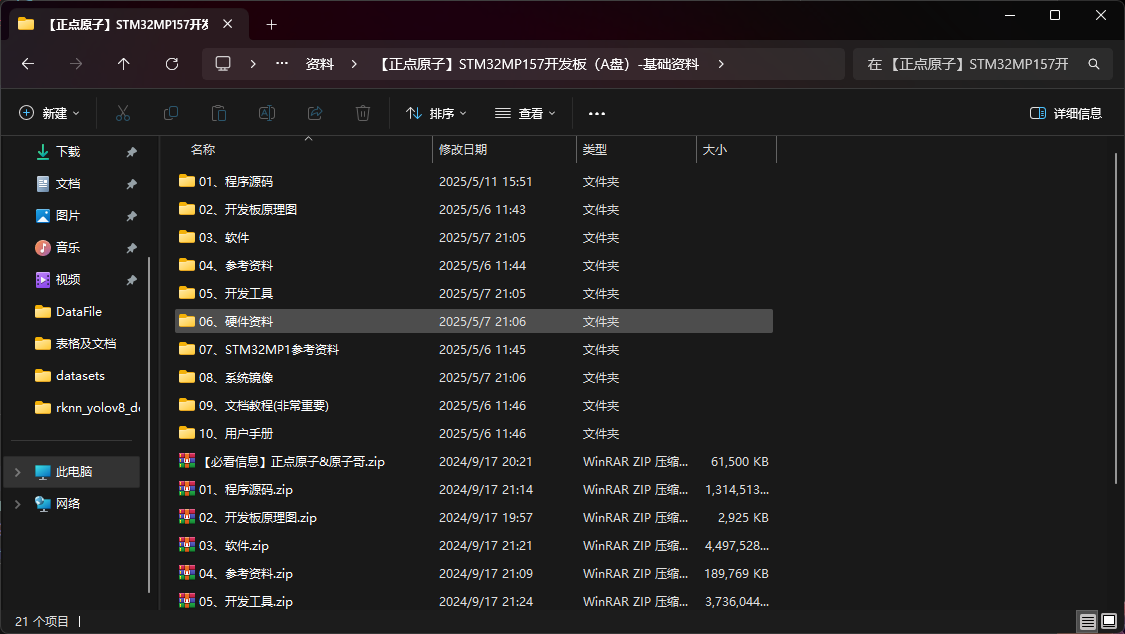Select 文档 in the sidebar

tap(68, 184)
